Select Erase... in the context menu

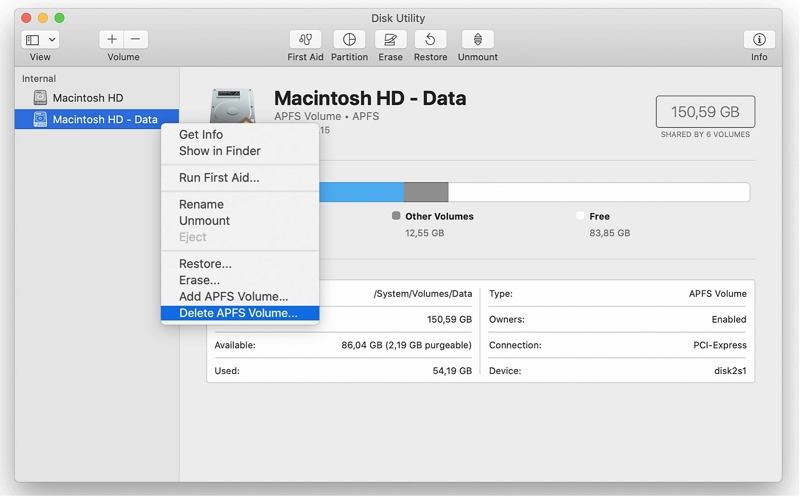click(240, 280)
